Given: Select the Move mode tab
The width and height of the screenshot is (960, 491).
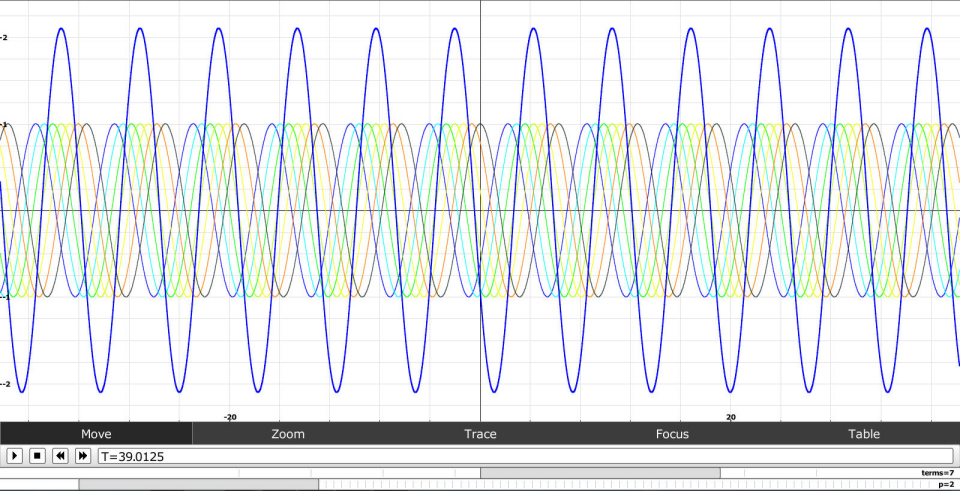Looking at the screenshot, I should tap(96, 433).
